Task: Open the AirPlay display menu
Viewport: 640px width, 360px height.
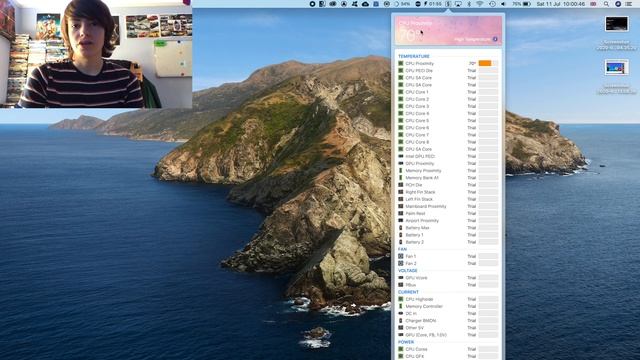Action: 458,4
